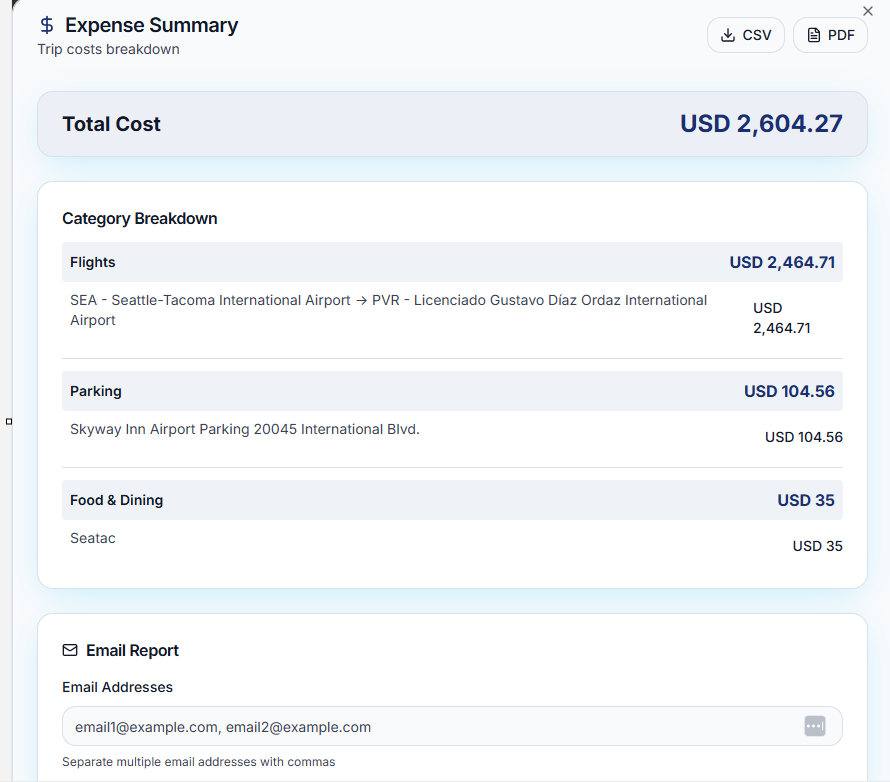The width and height of the screenshot is (890, 782).
Task: Focus the Email Addresses input field
Action: pos(452,726)
